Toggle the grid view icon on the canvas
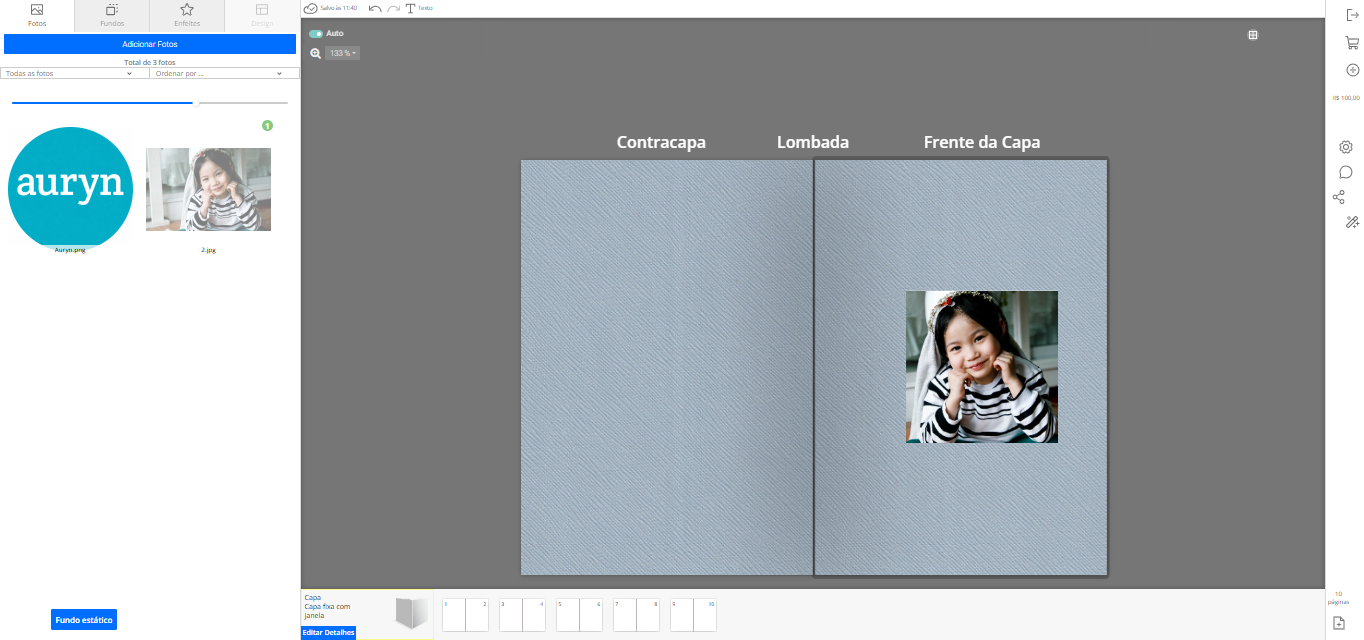The width and height of the screenshot is (1364, 640). [1253, 35]
